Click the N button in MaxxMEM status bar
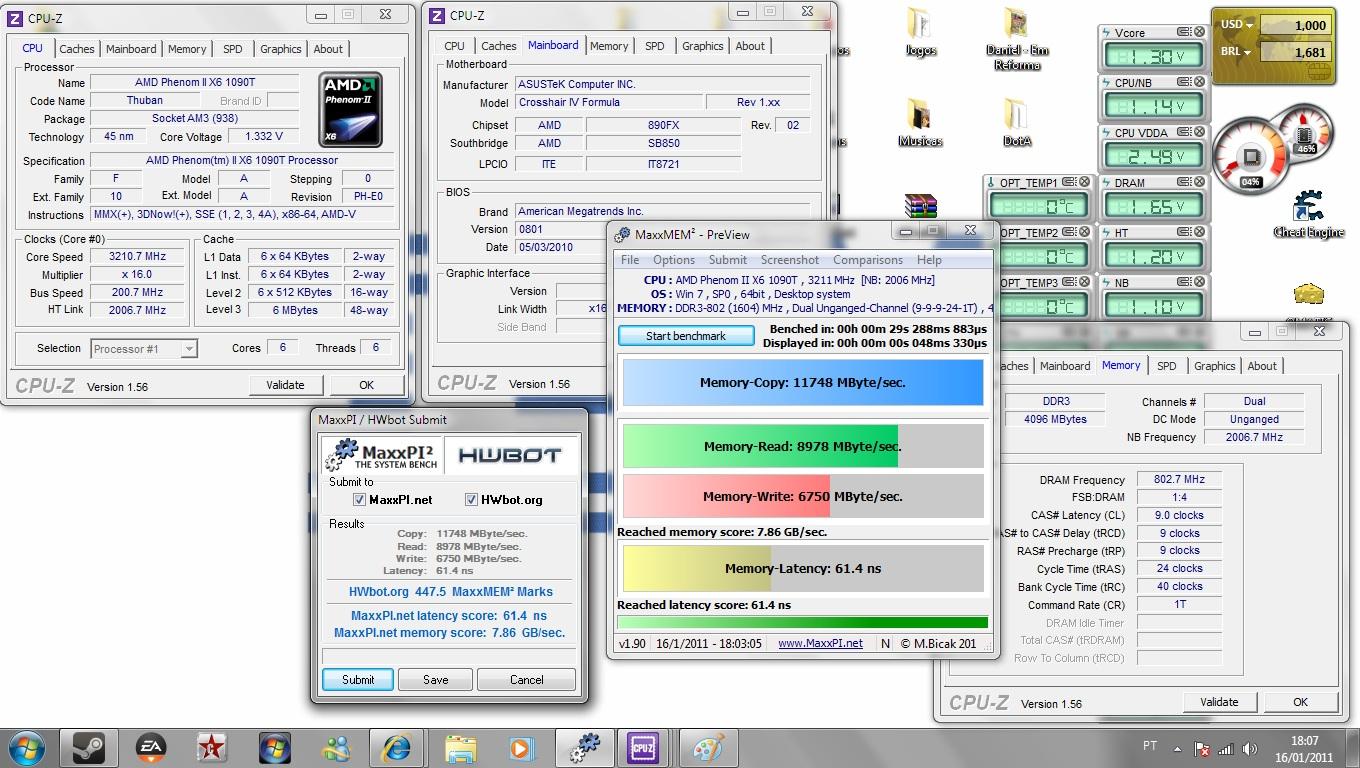The width and height of the screenshot is (1360, 768). [x=885, y=643]
